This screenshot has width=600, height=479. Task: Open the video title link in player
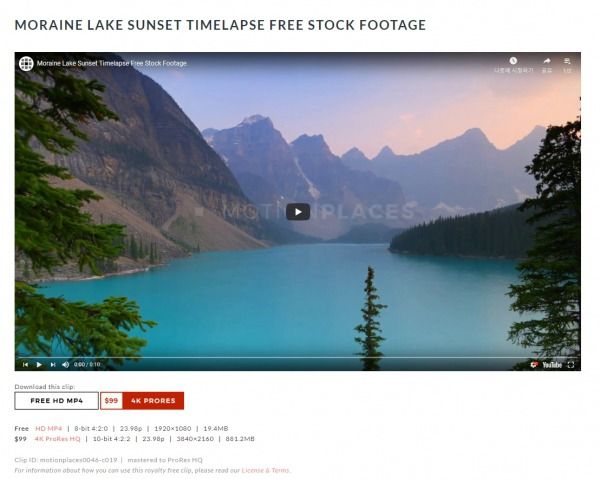112,64
